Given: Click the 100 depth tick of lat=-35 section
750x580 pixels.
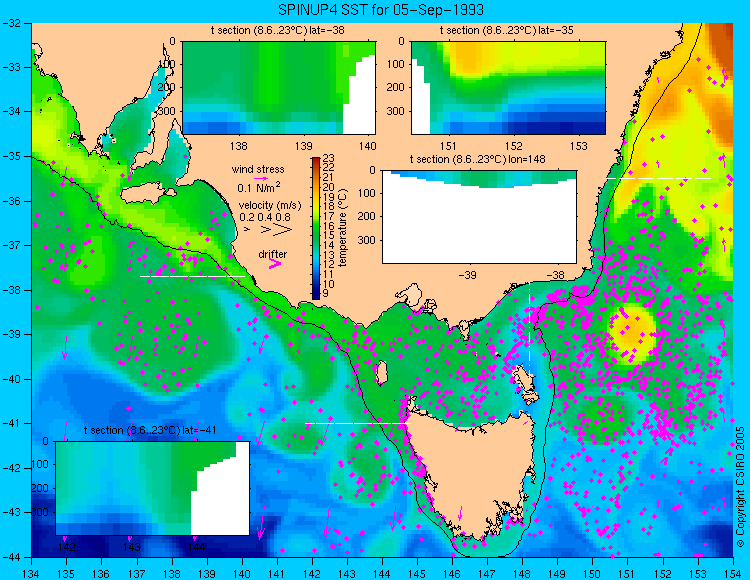Looking at the screenshot, I should tap(396, 64).
